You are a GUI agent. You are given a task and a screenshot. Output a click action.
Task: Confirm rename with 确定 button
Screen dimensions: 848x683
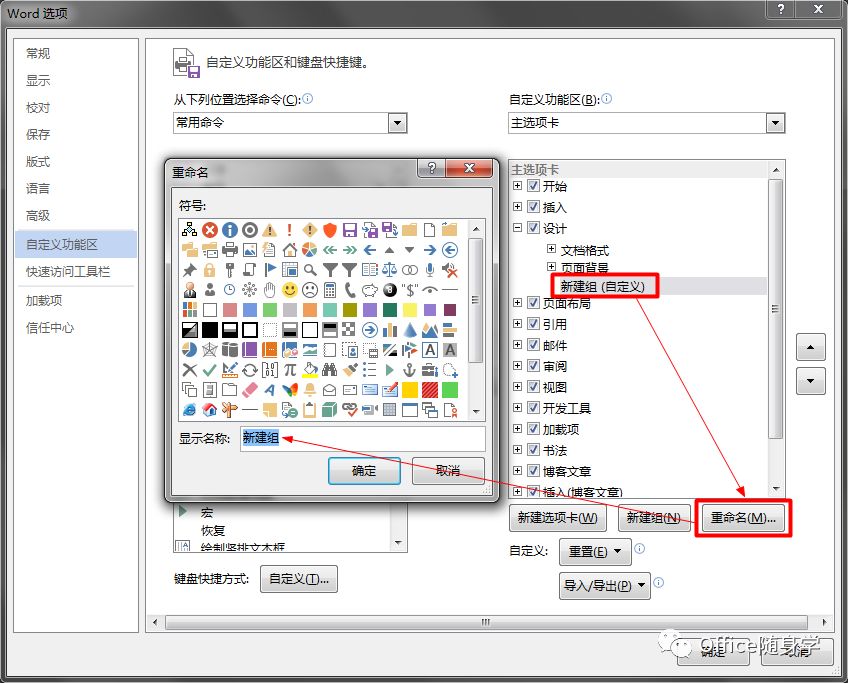[364, 471]
